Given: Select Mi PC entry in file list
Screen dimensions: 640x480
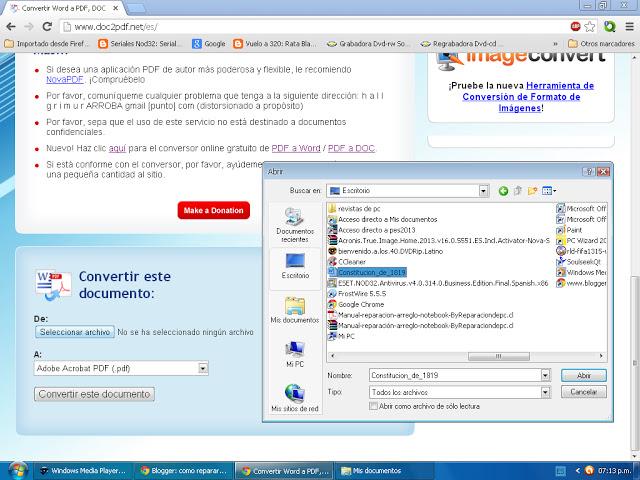Looking at the screenshot, I should pyautogui.click(x=341, y=336).
